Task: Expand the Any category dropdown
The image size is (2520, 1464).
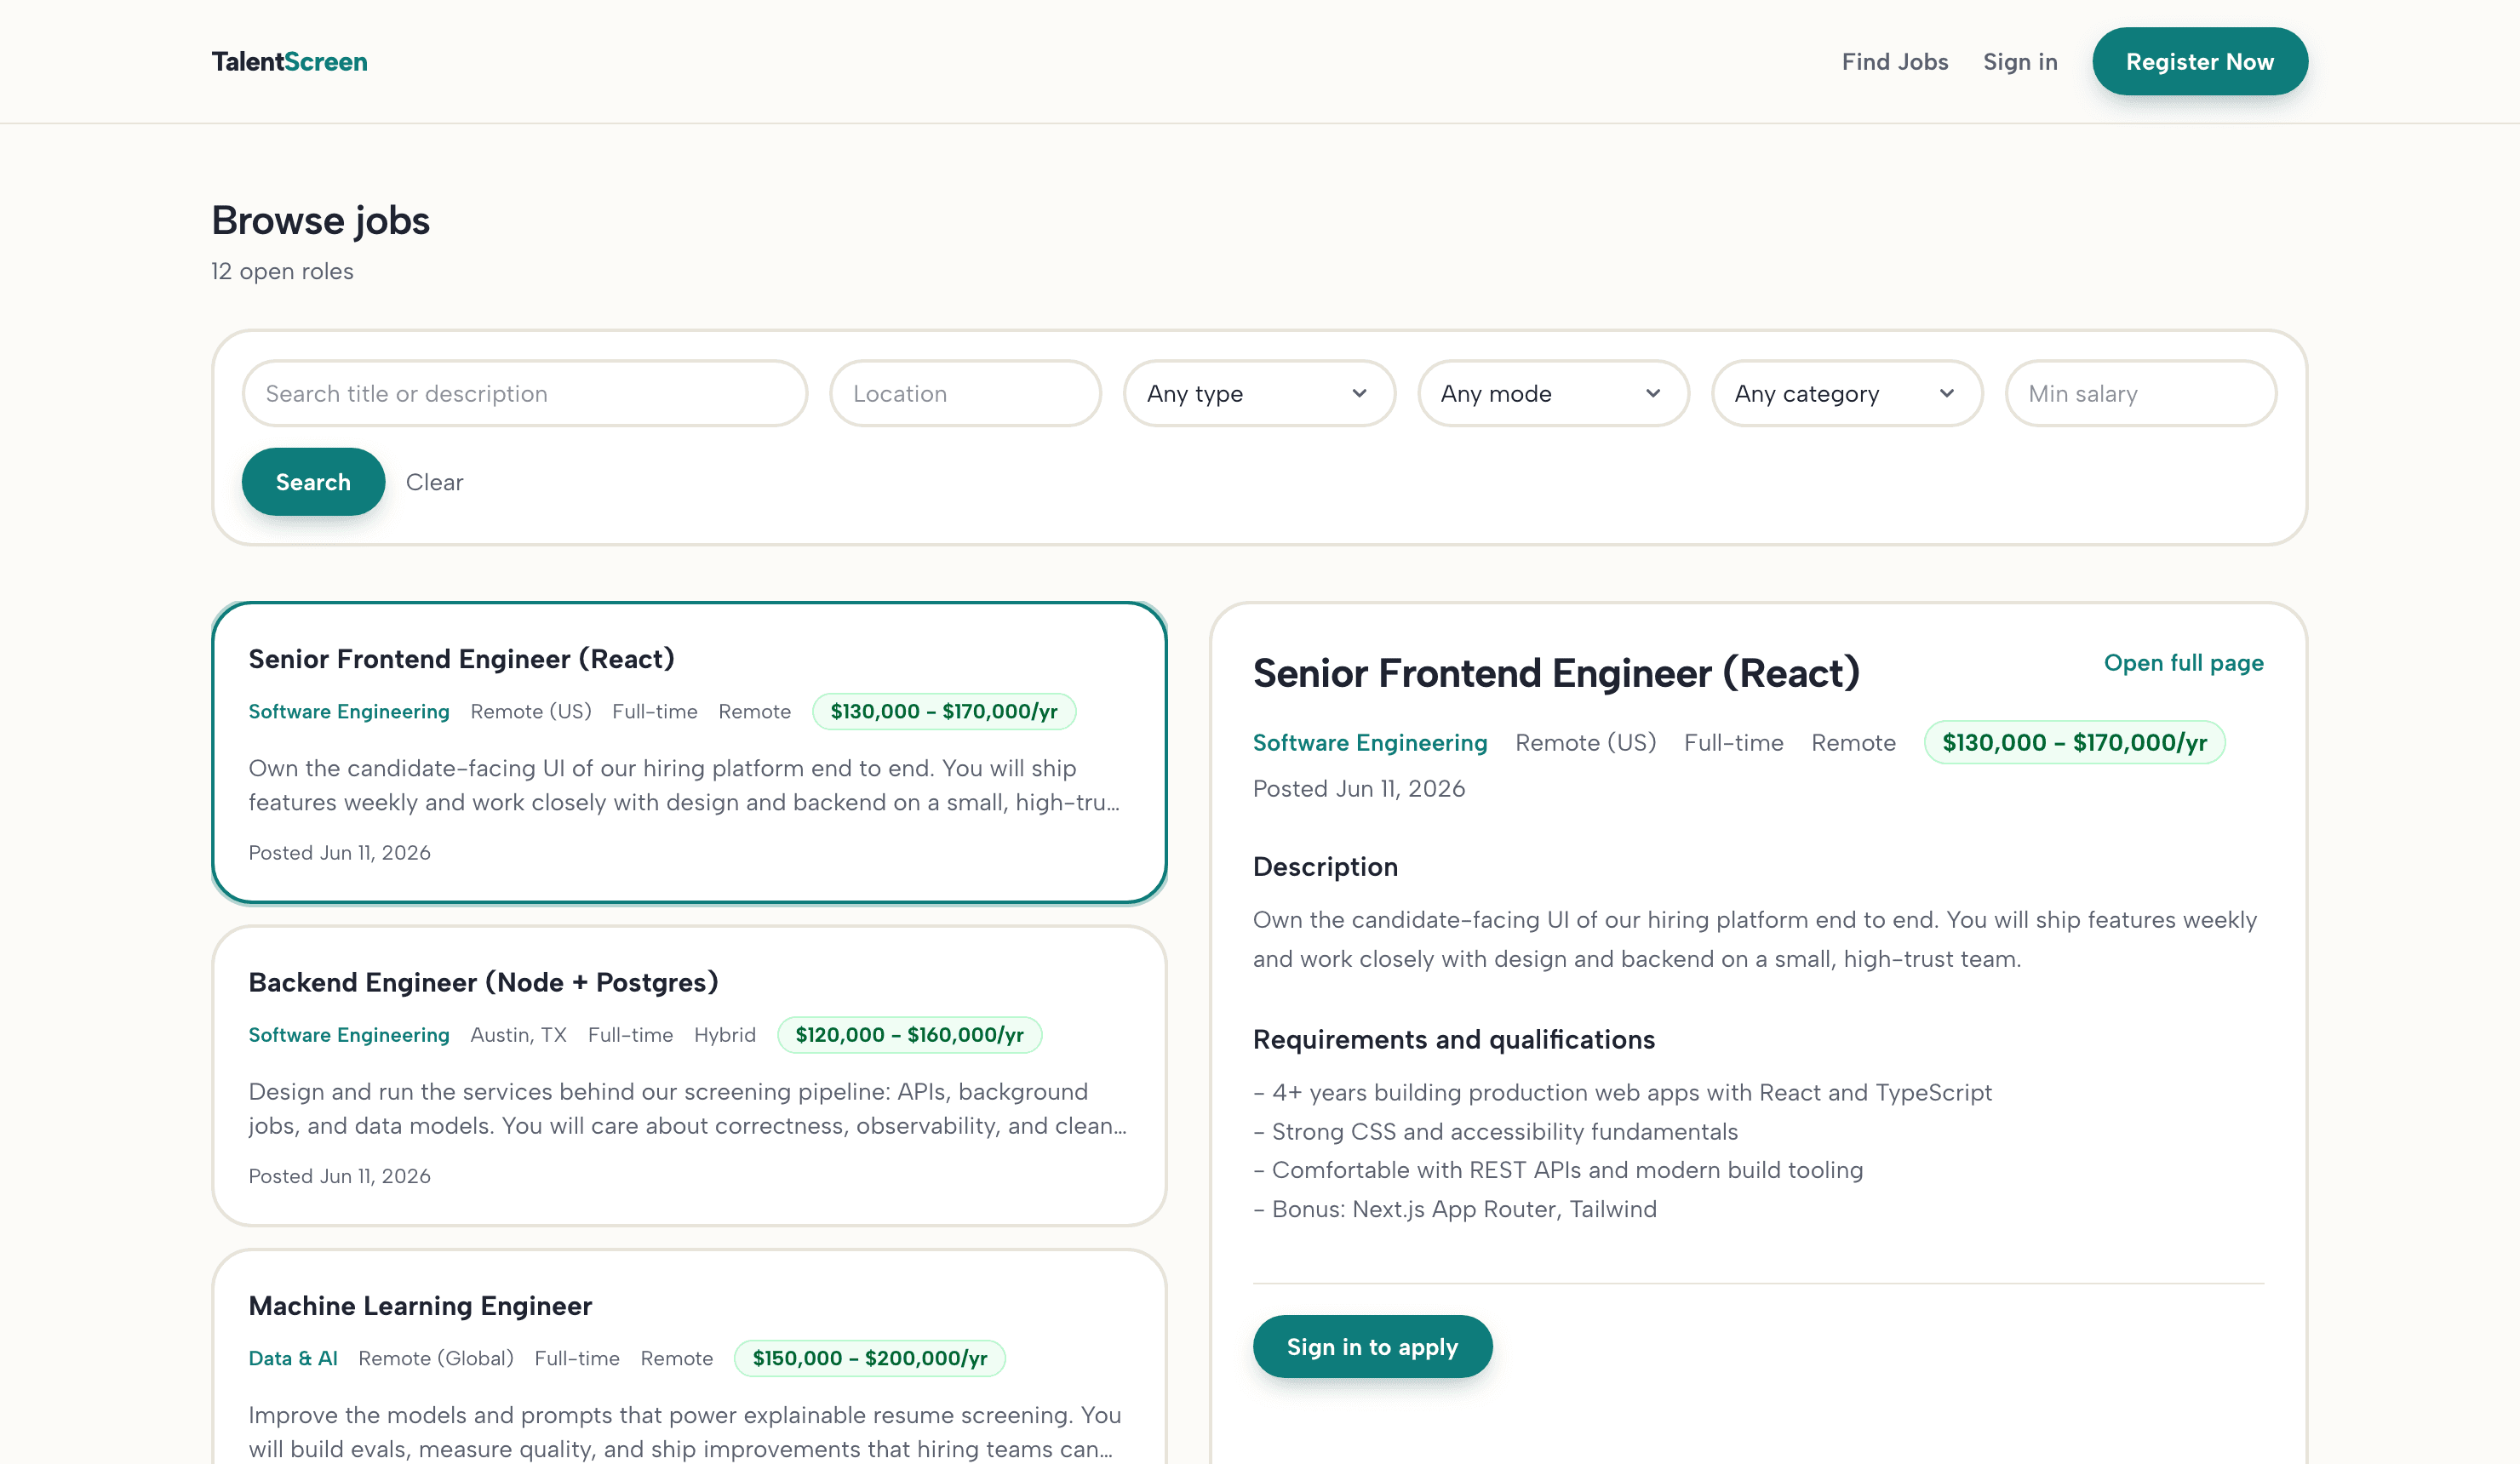Action: tap(1847, 394)
